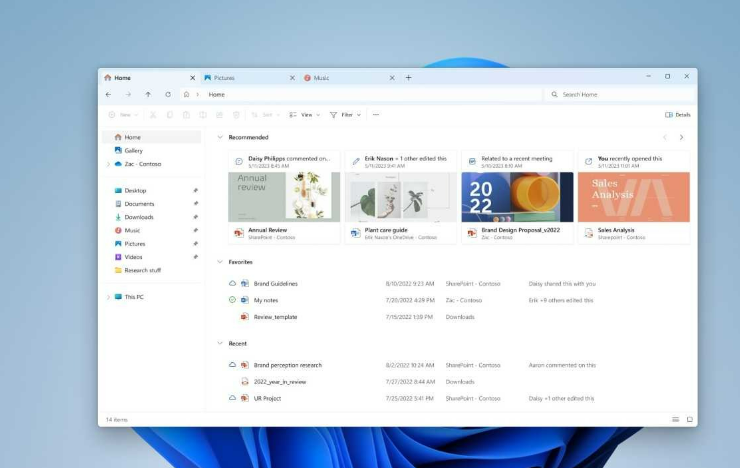
Task: Open Desktop in the sidebar
Action: [152, 191]
